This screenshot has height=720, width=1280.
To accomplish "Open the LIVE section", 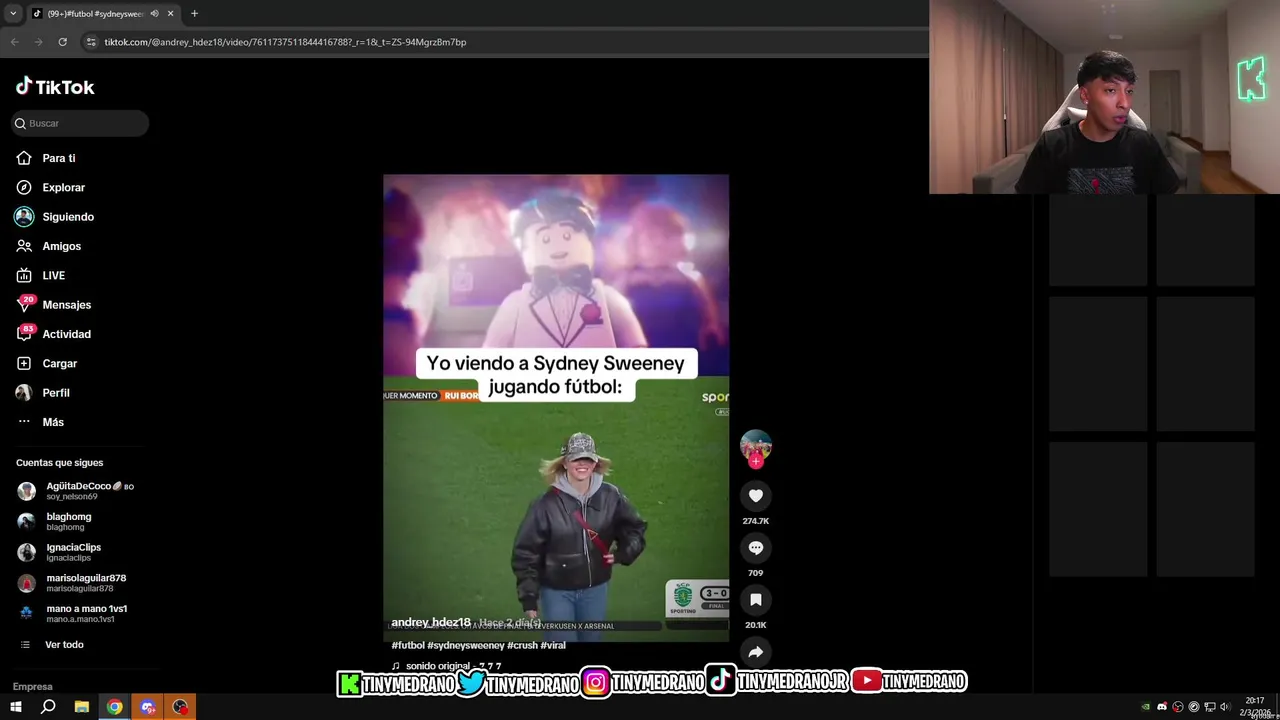I will click(x=53, y=275).
